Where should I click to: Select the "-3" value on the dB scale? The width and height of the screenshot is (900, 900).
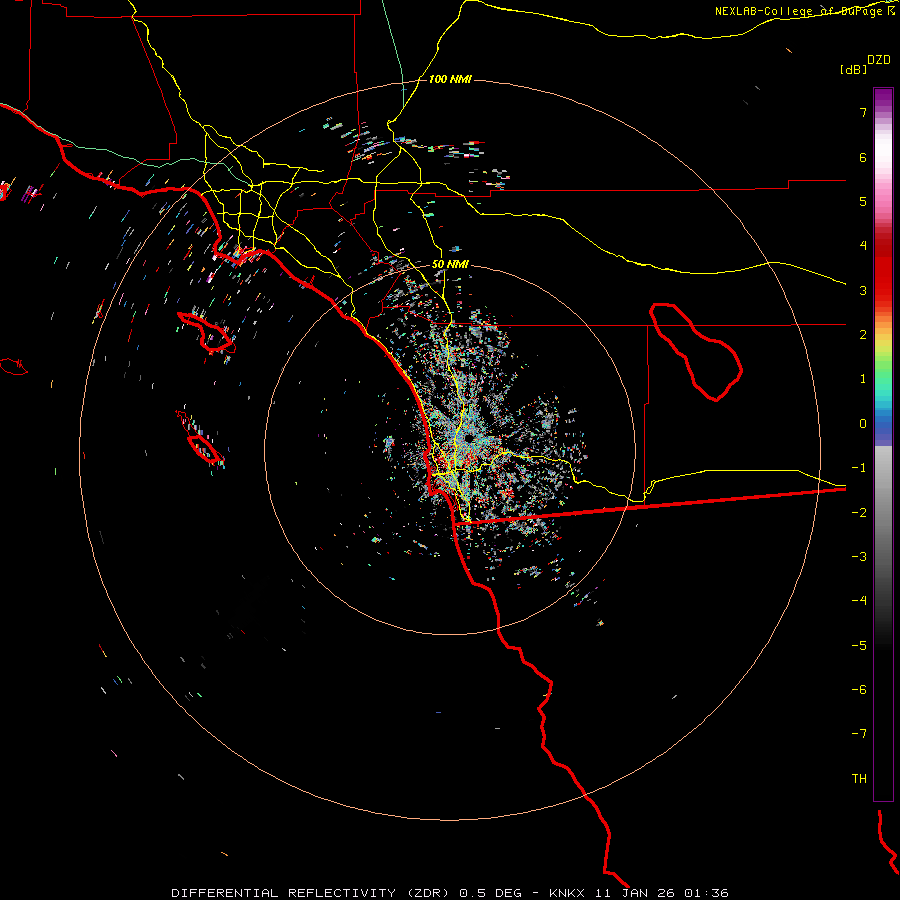click(x=859, y=557)
